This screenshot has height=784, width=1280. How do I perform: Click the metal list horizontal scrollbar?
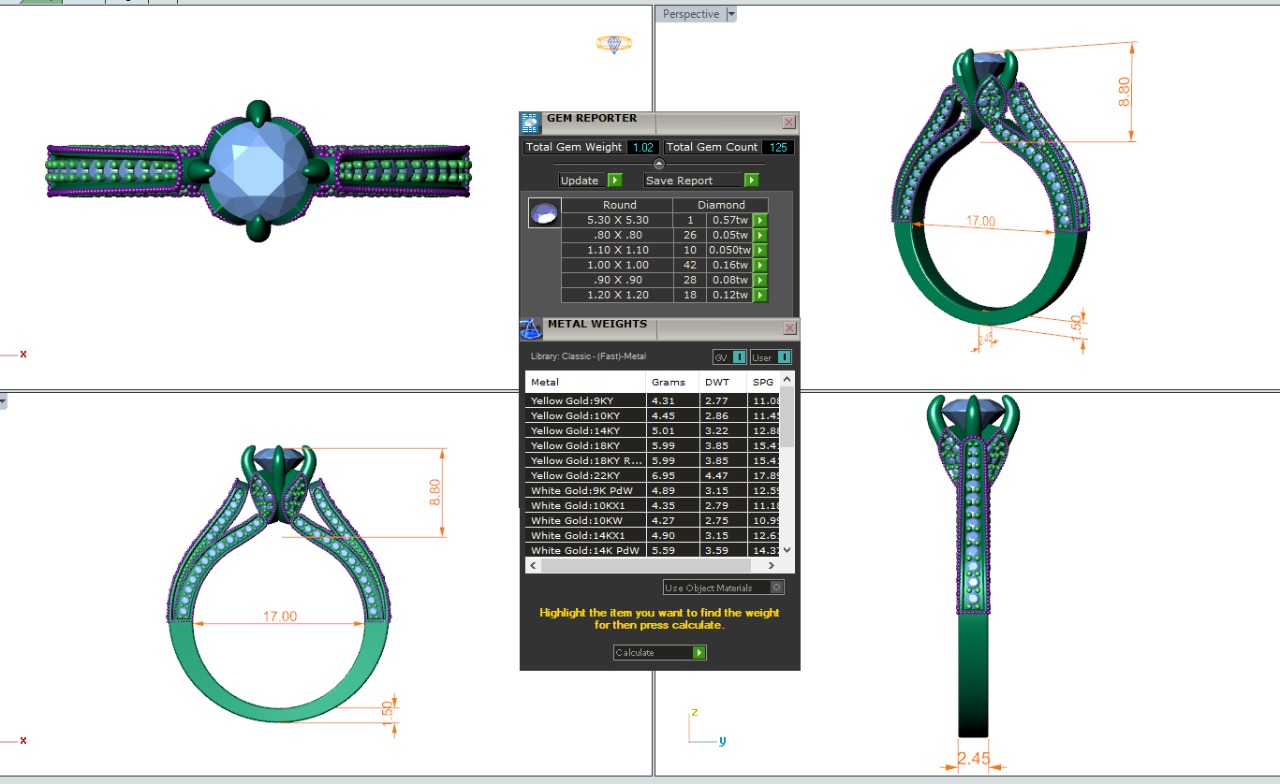[650, 566]
